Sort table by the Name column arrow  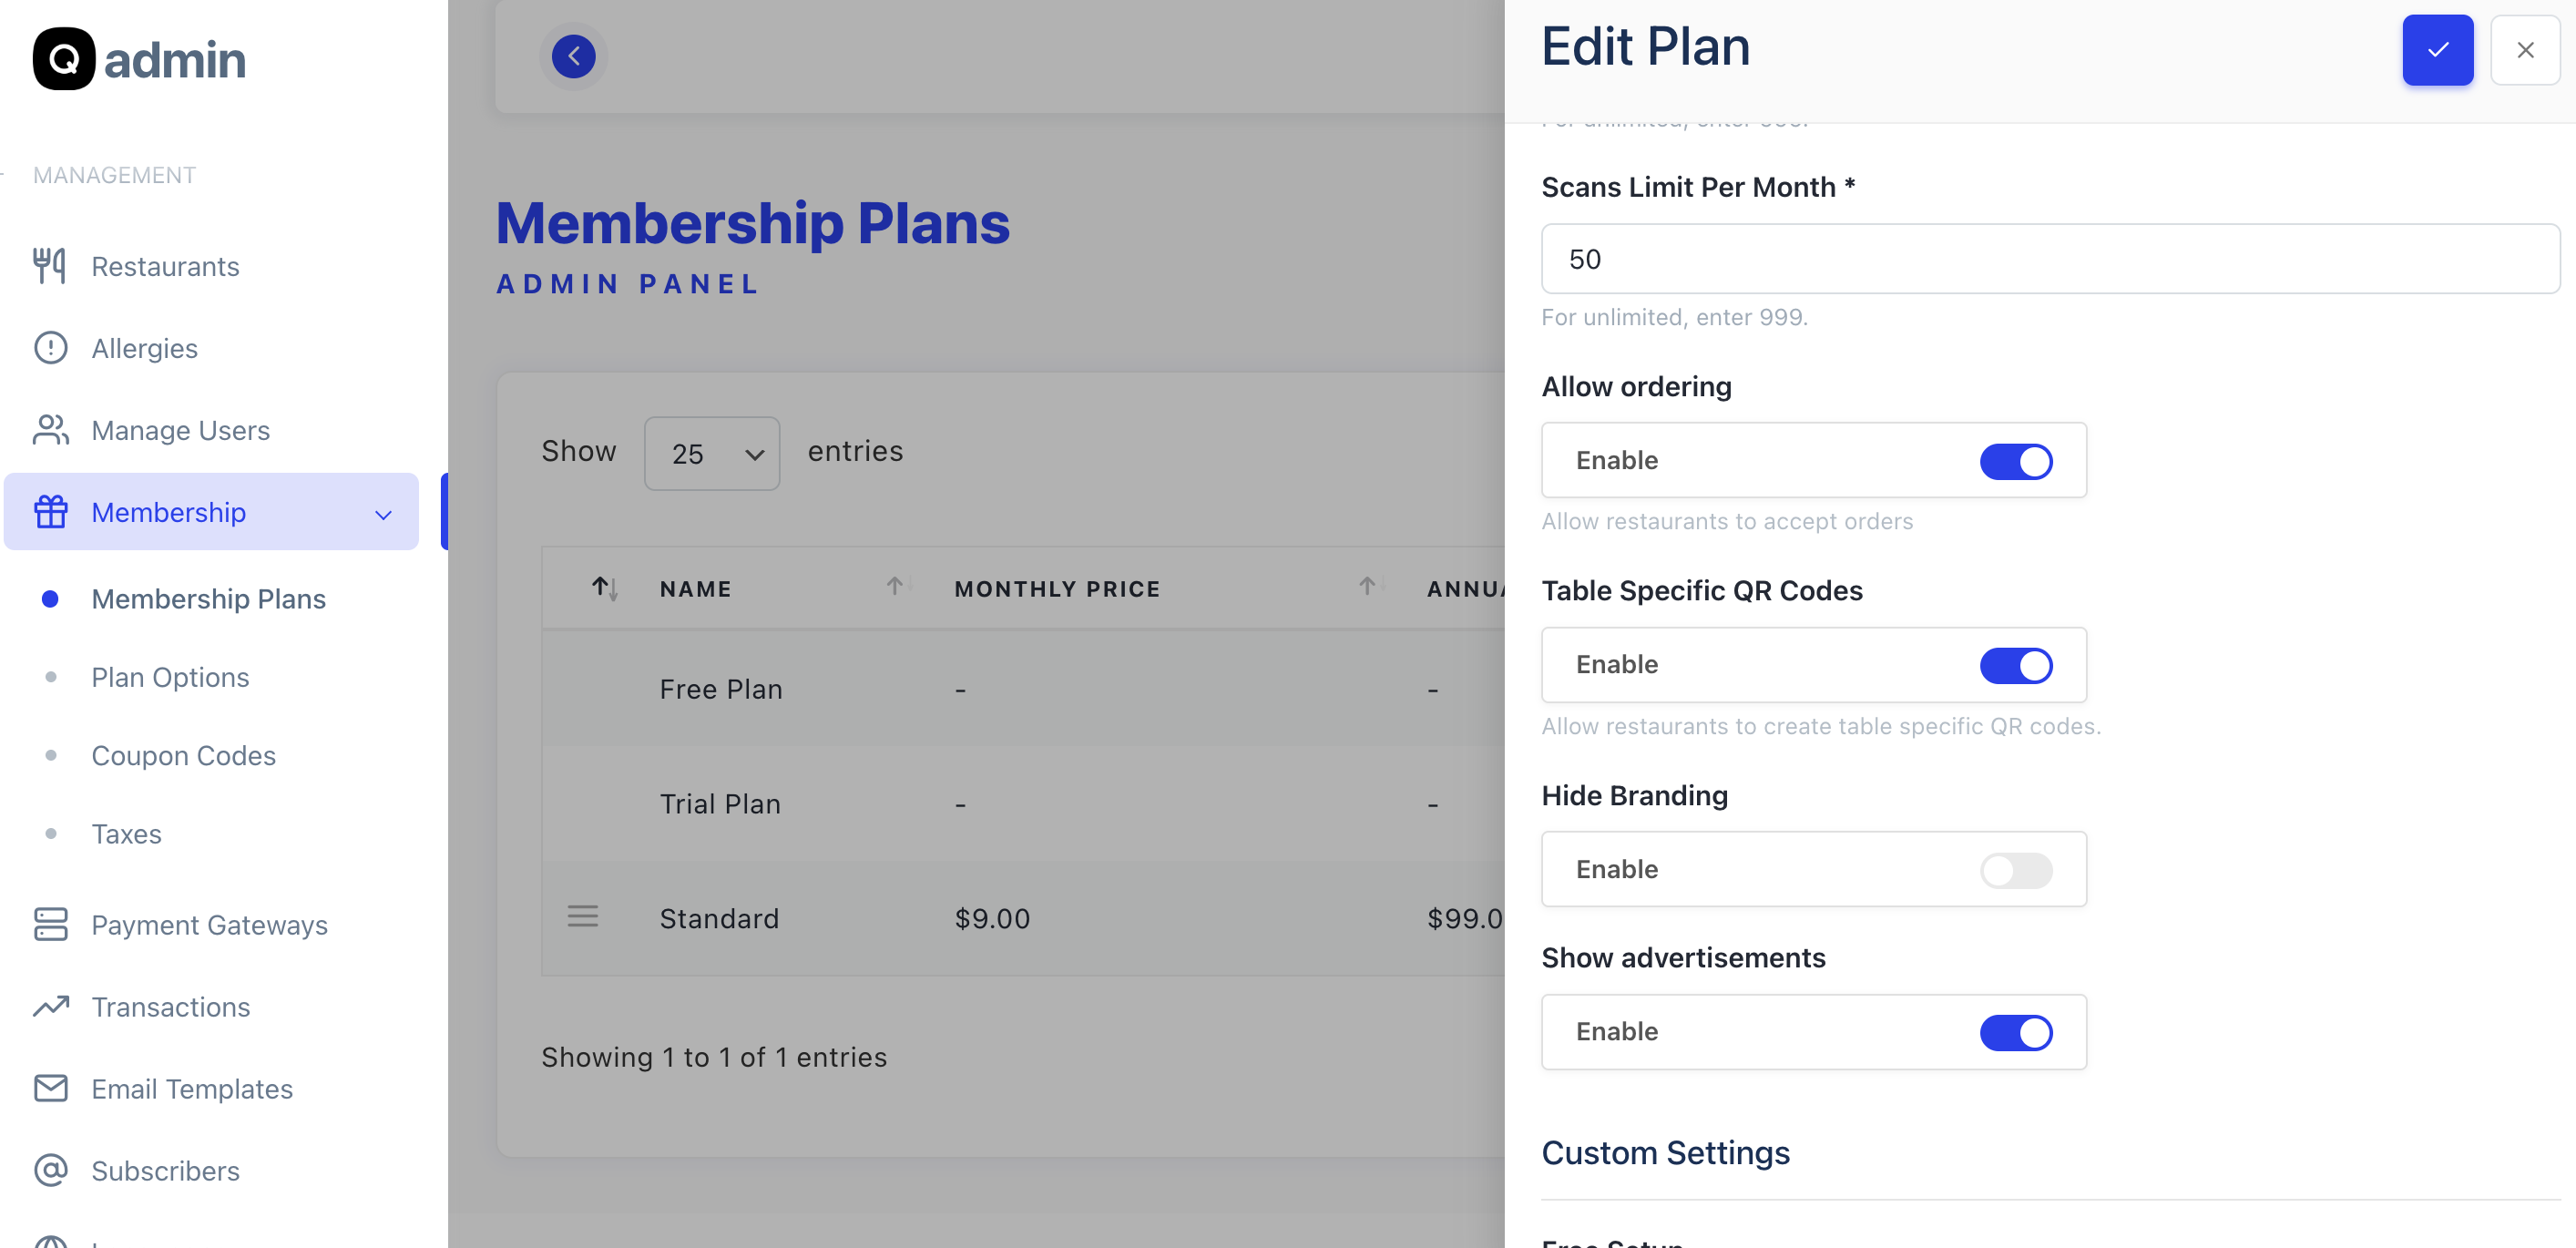895,586
